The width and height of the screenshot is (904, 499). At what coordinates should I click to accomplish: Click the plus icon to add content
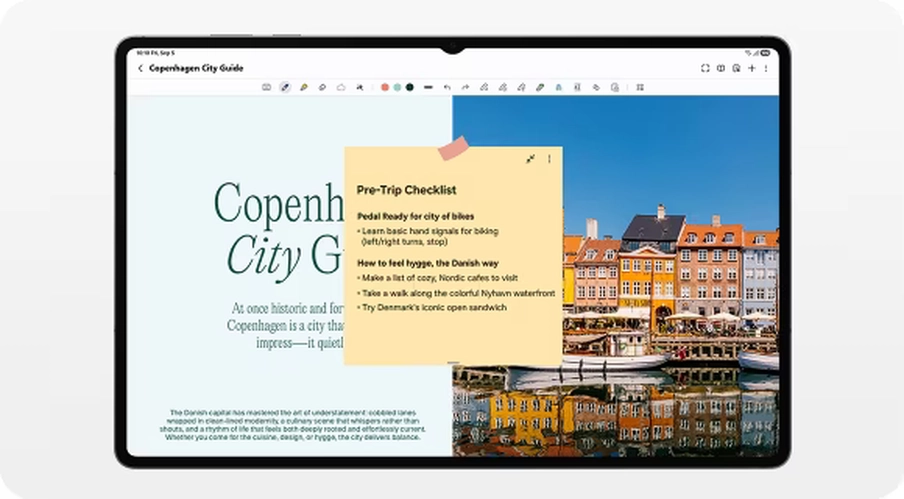(x=752, y=69)
